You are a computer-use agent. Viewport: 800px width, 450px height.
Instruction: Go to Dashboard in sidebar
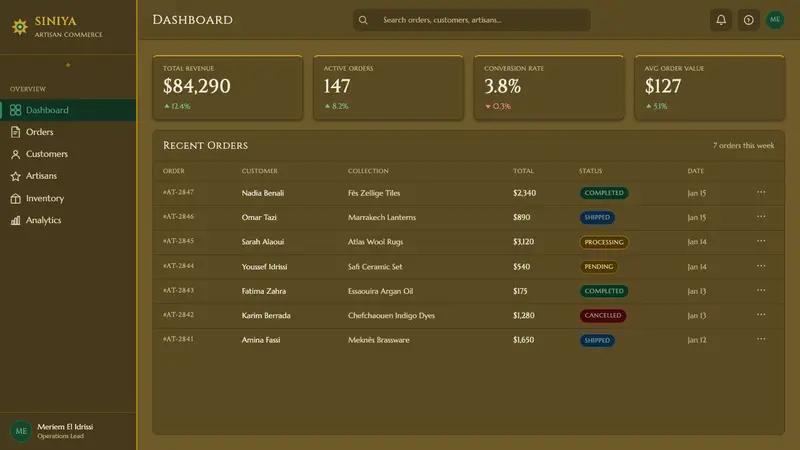68,110
